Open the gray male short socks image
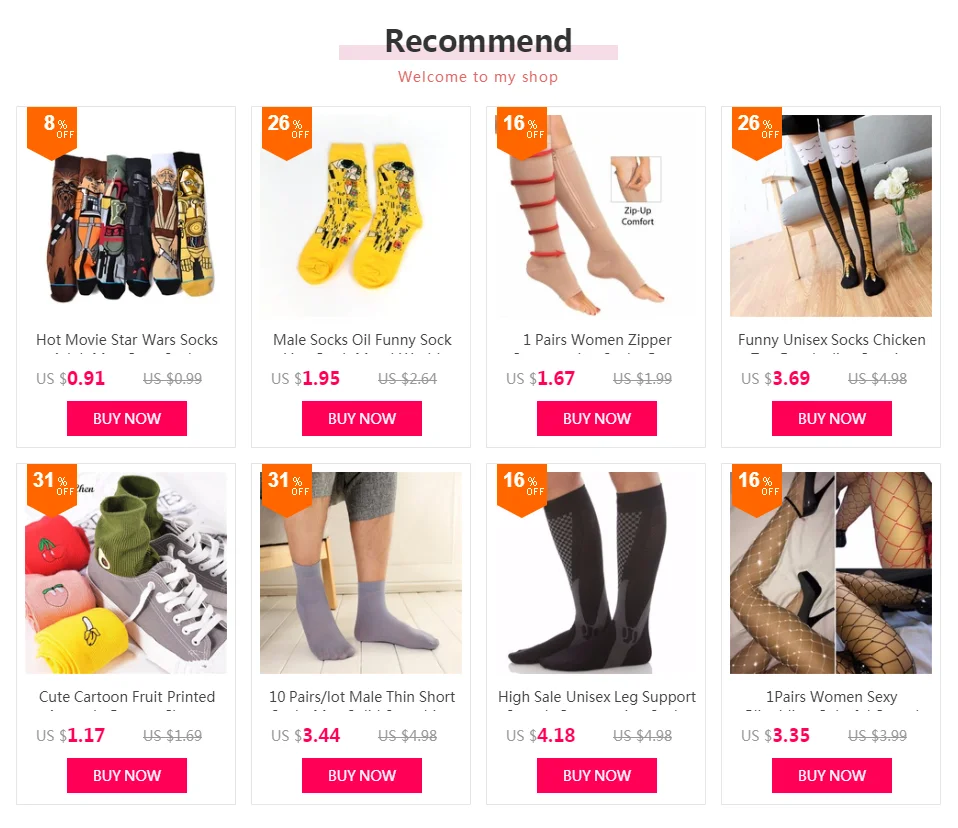 point(361,573)
